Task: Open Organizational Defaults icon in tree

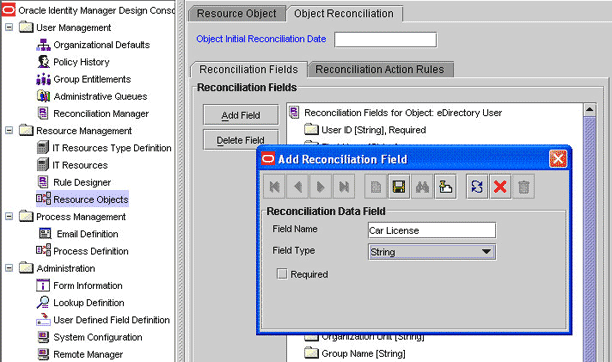Action: point(43,45)
